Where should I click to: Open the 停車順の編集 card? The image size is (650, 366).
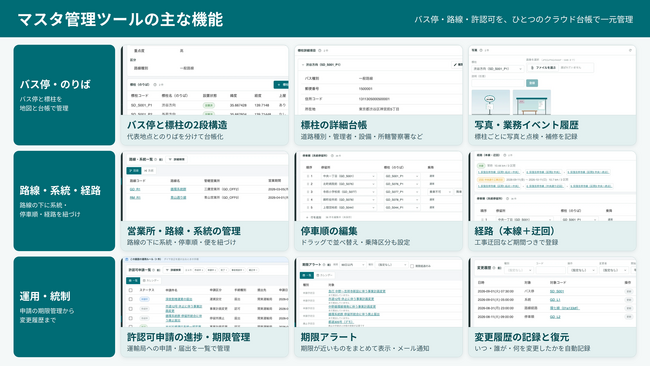[378, 201]
